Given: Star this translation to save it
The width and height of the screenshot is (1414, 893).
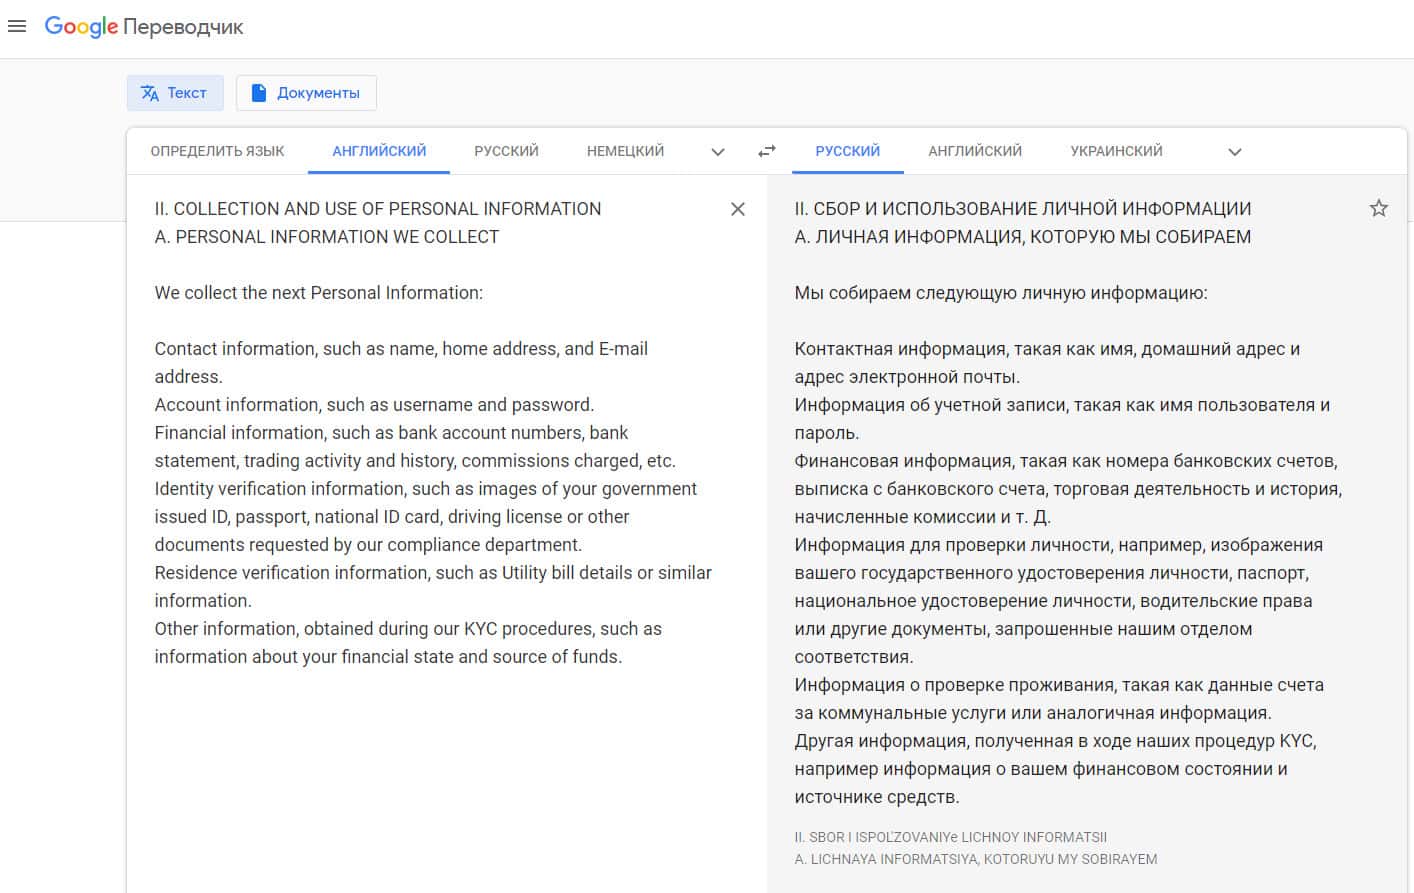Looking at the screenshot, I should [x=1379, y=208].
